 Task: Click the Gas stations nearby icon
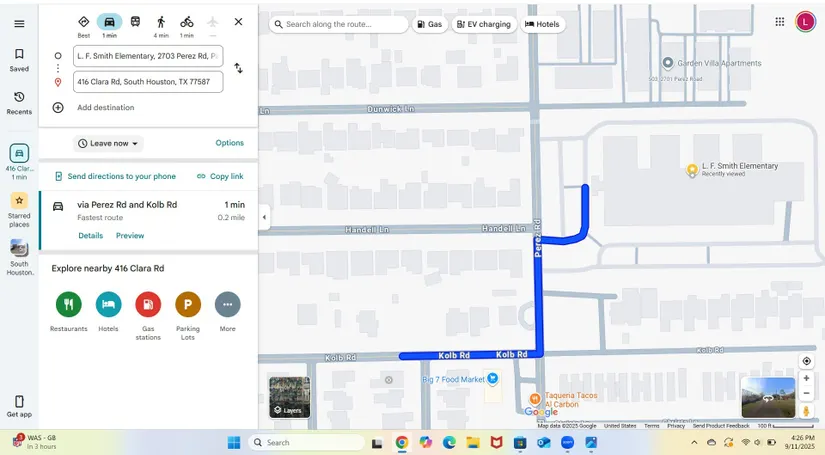point(148,304)
